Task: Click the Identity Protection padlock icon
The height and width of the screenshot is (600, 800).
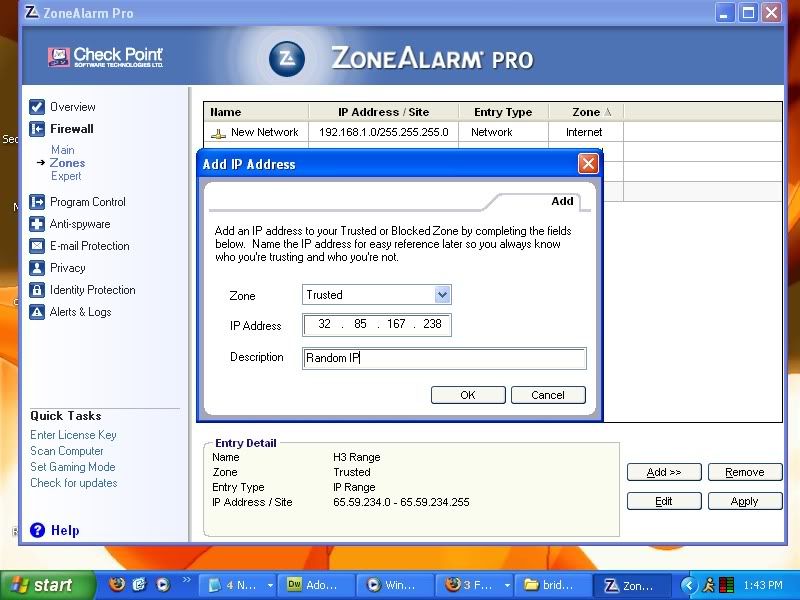Action: [x=37, y=290]
